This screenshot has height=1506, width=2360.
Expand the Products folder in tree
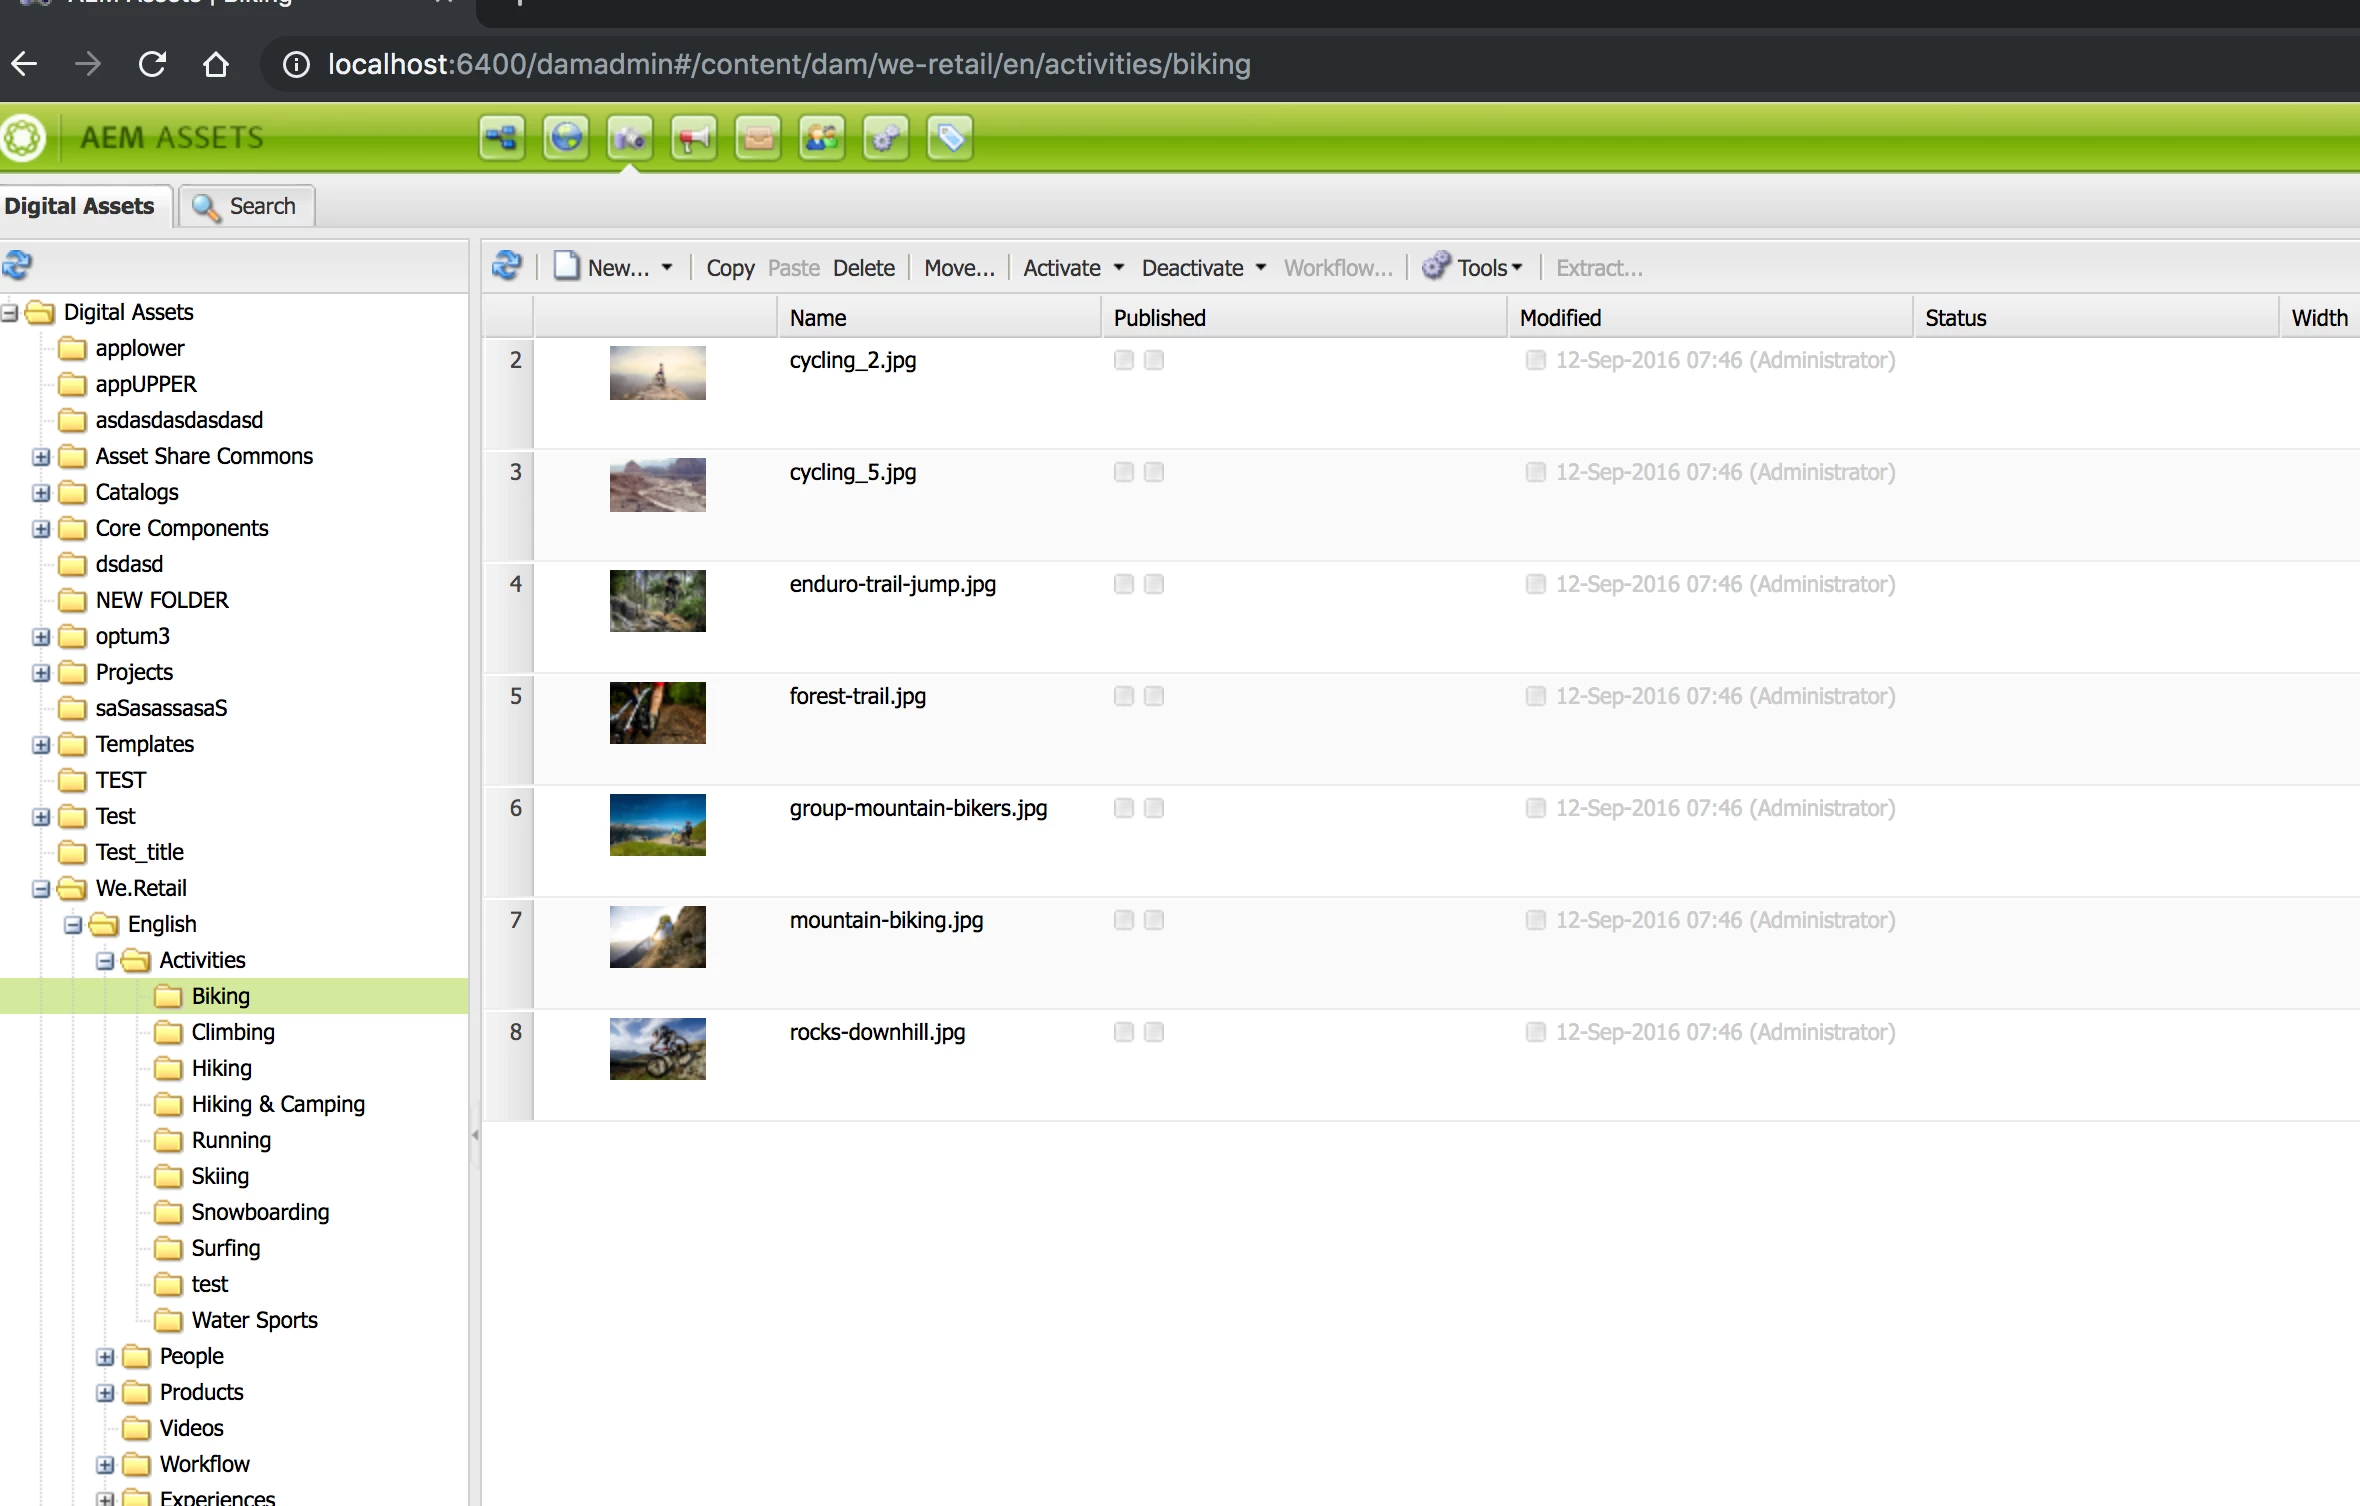pos(105,1393)
